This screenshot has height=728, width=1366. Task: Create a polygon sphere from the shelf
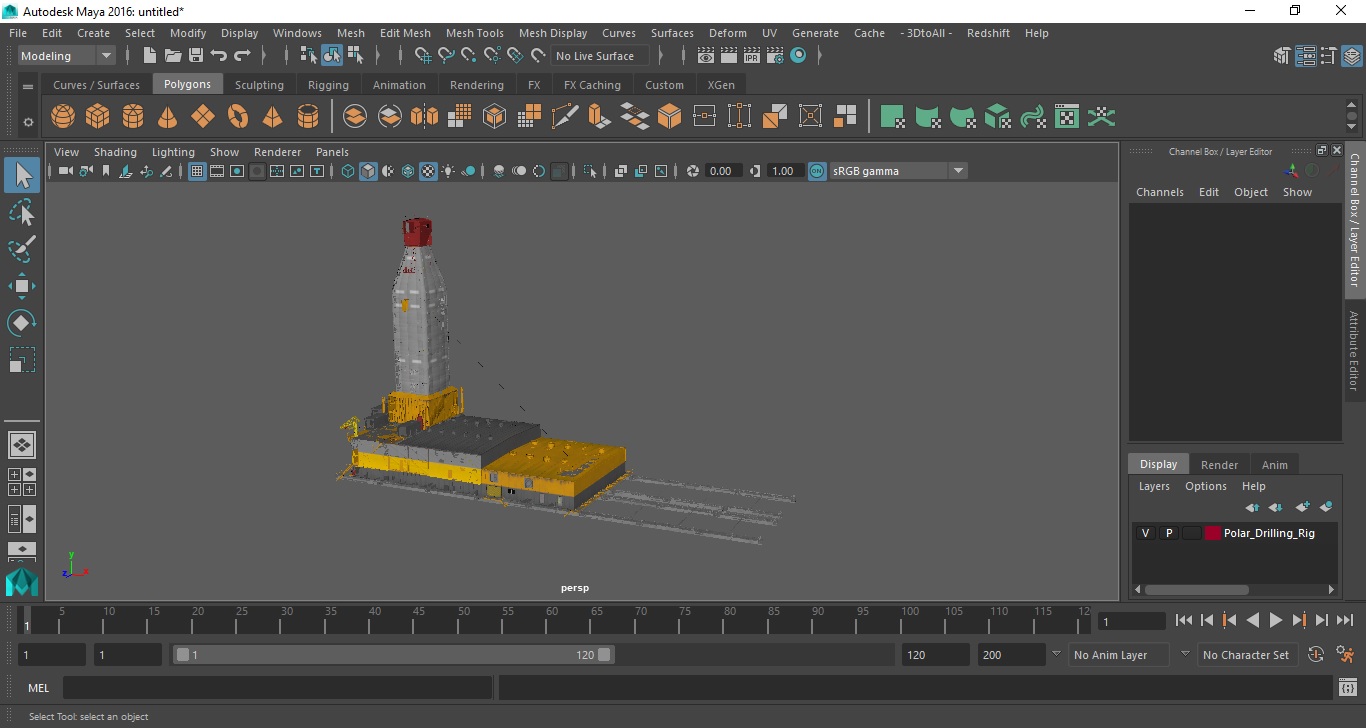coord(63,117)
